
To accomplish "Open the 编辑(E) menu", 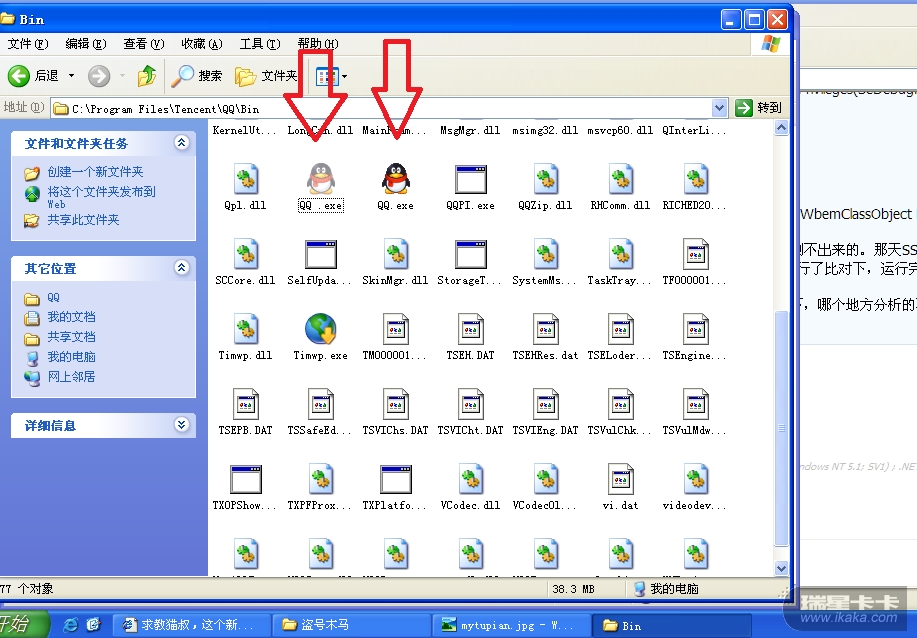I will coord(86,44).
